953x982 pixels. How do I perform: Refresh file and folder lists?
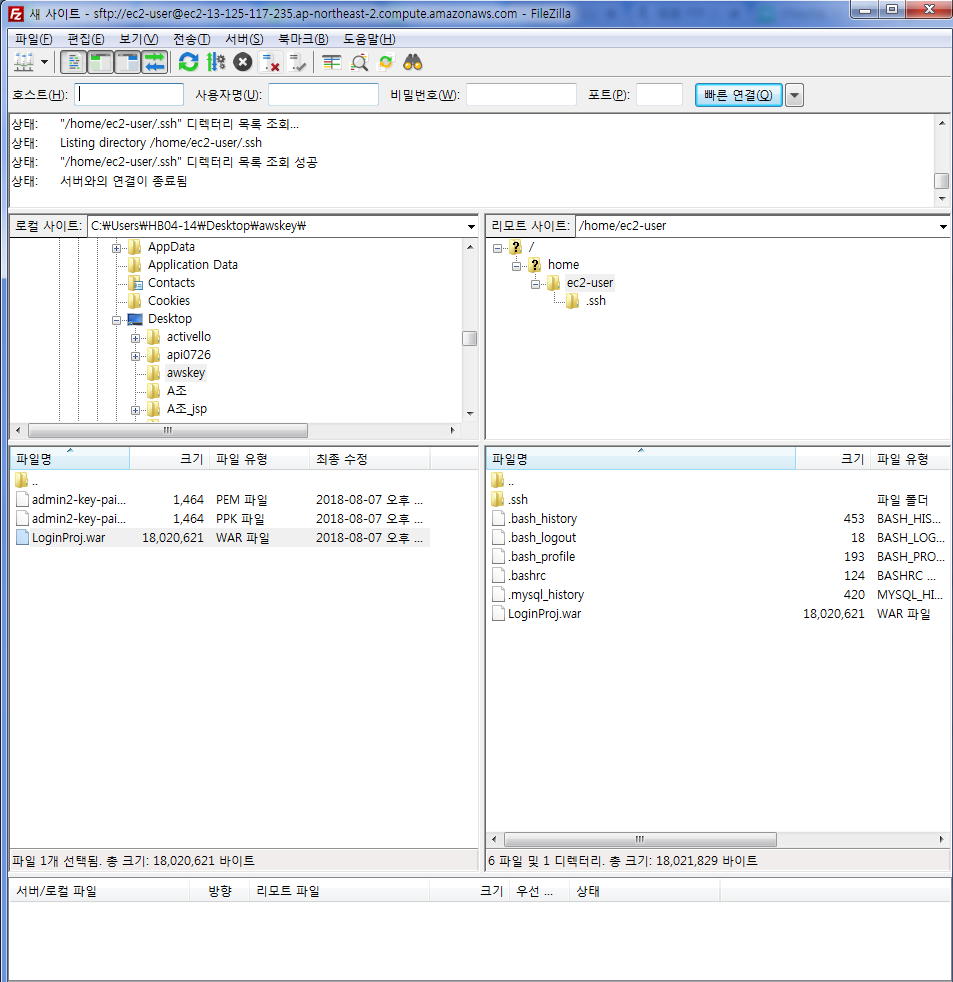(188, 63)
